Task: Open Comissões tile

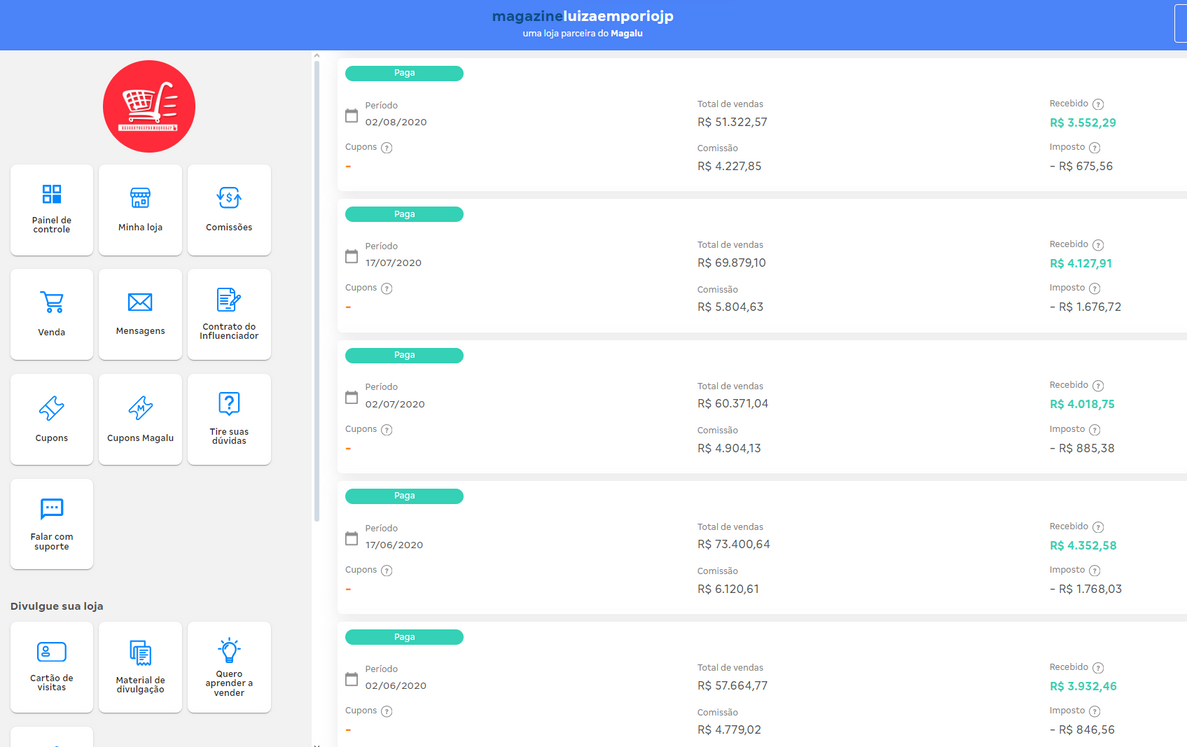Action: click(229, 210)
